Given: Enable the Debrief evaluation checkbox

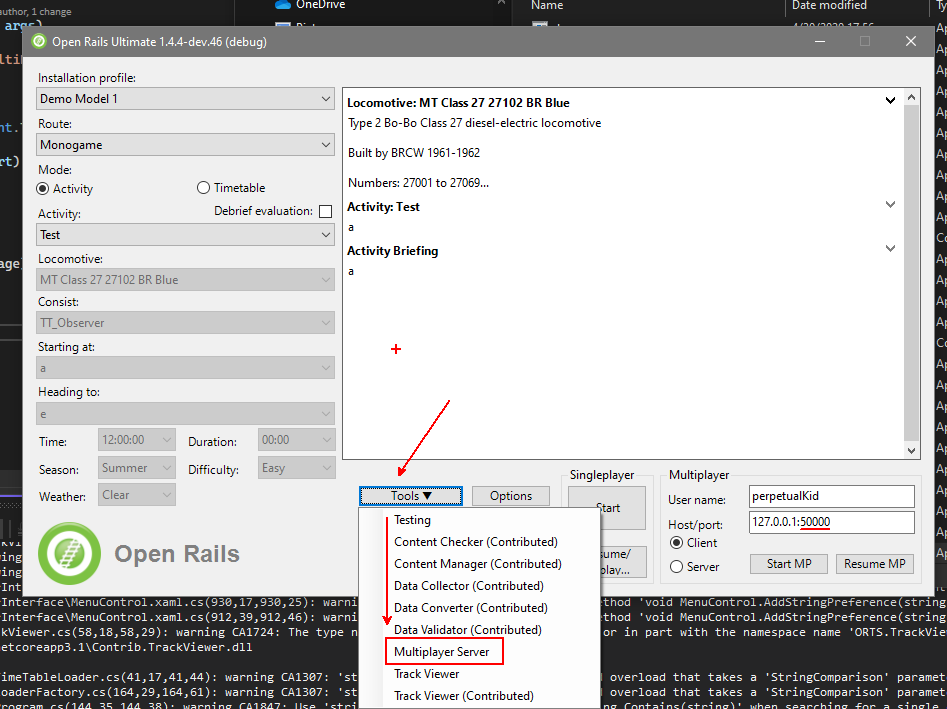Looking at the screenshot, I should tap(326, 211).
